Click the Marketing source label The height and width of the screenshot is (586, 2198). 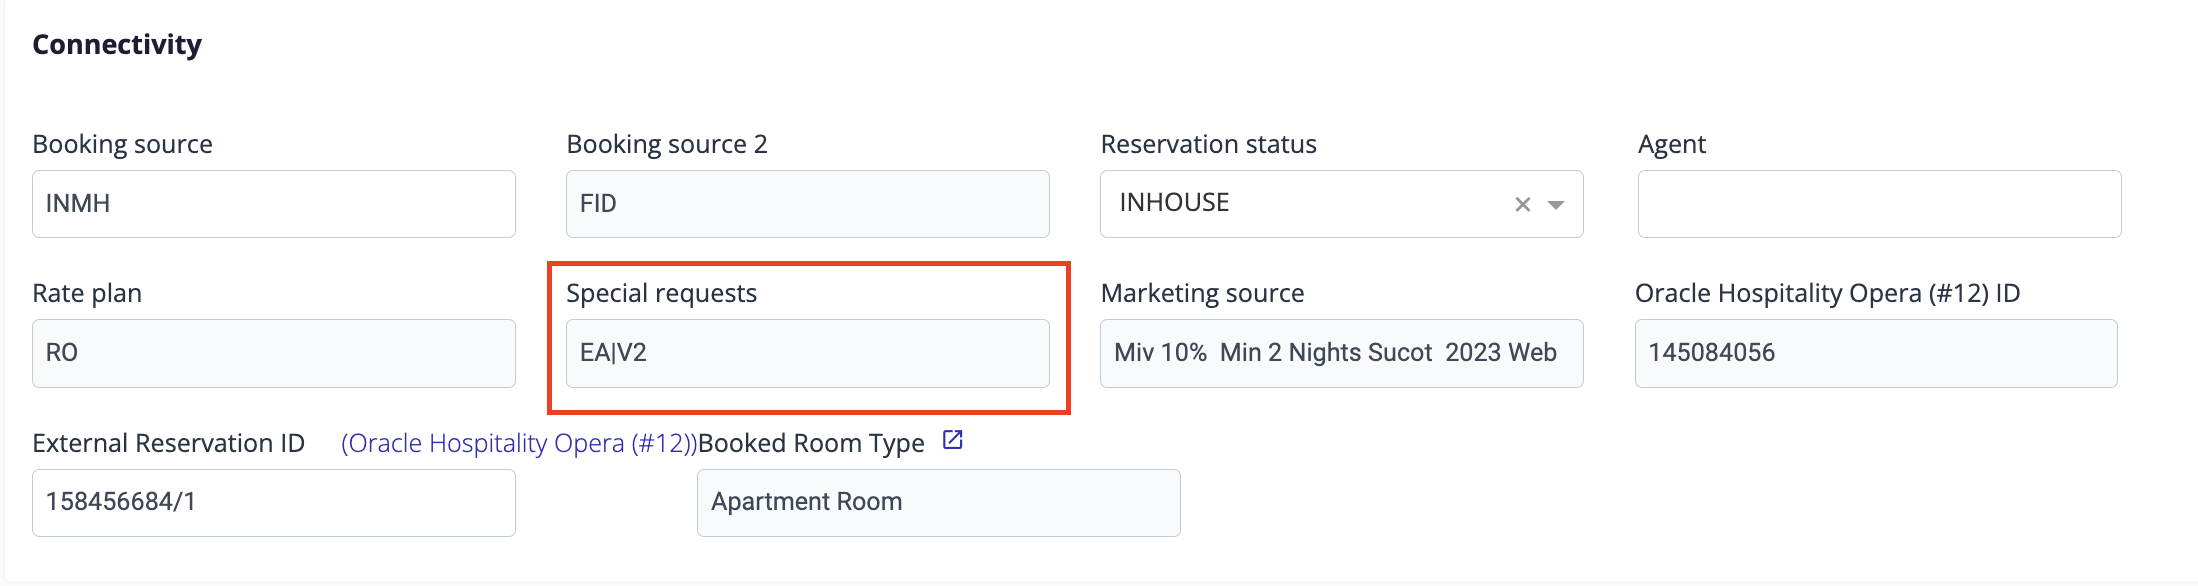point(1202,293)
